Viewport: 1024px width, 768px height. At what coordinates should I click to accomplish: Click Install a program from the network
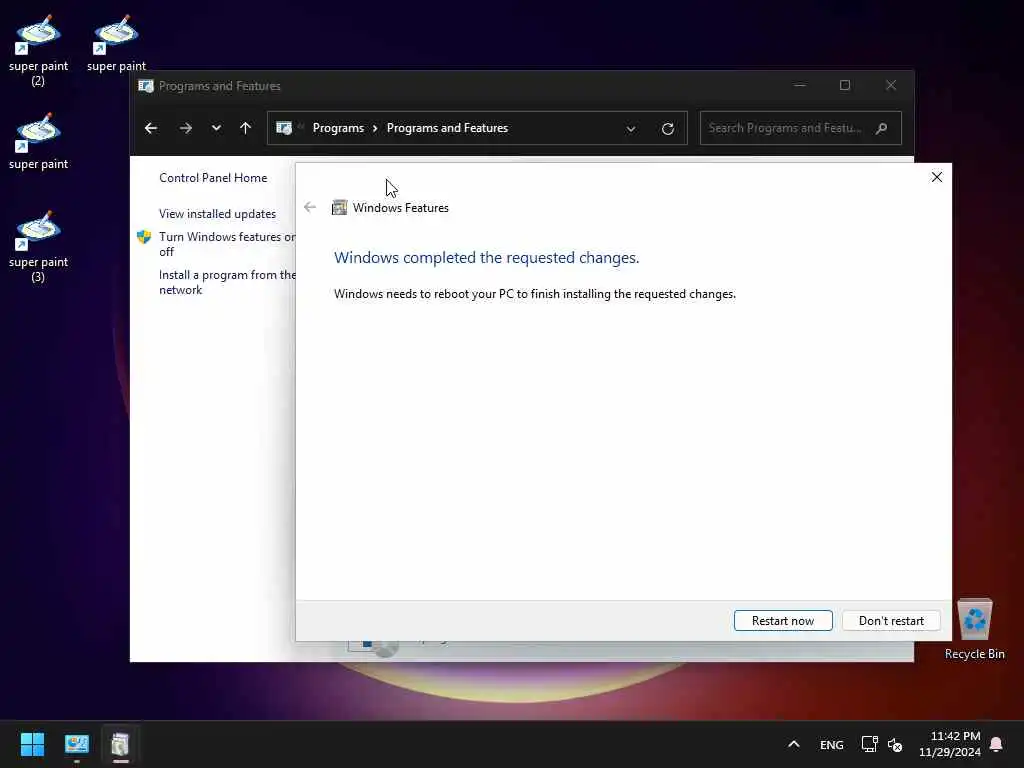click(x=227, y=282)
